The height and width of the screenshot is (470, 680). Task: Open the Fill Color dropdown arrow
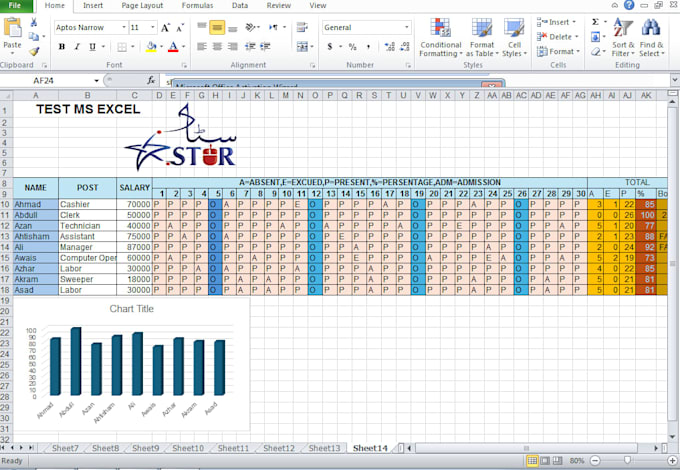tap(161, 47)
